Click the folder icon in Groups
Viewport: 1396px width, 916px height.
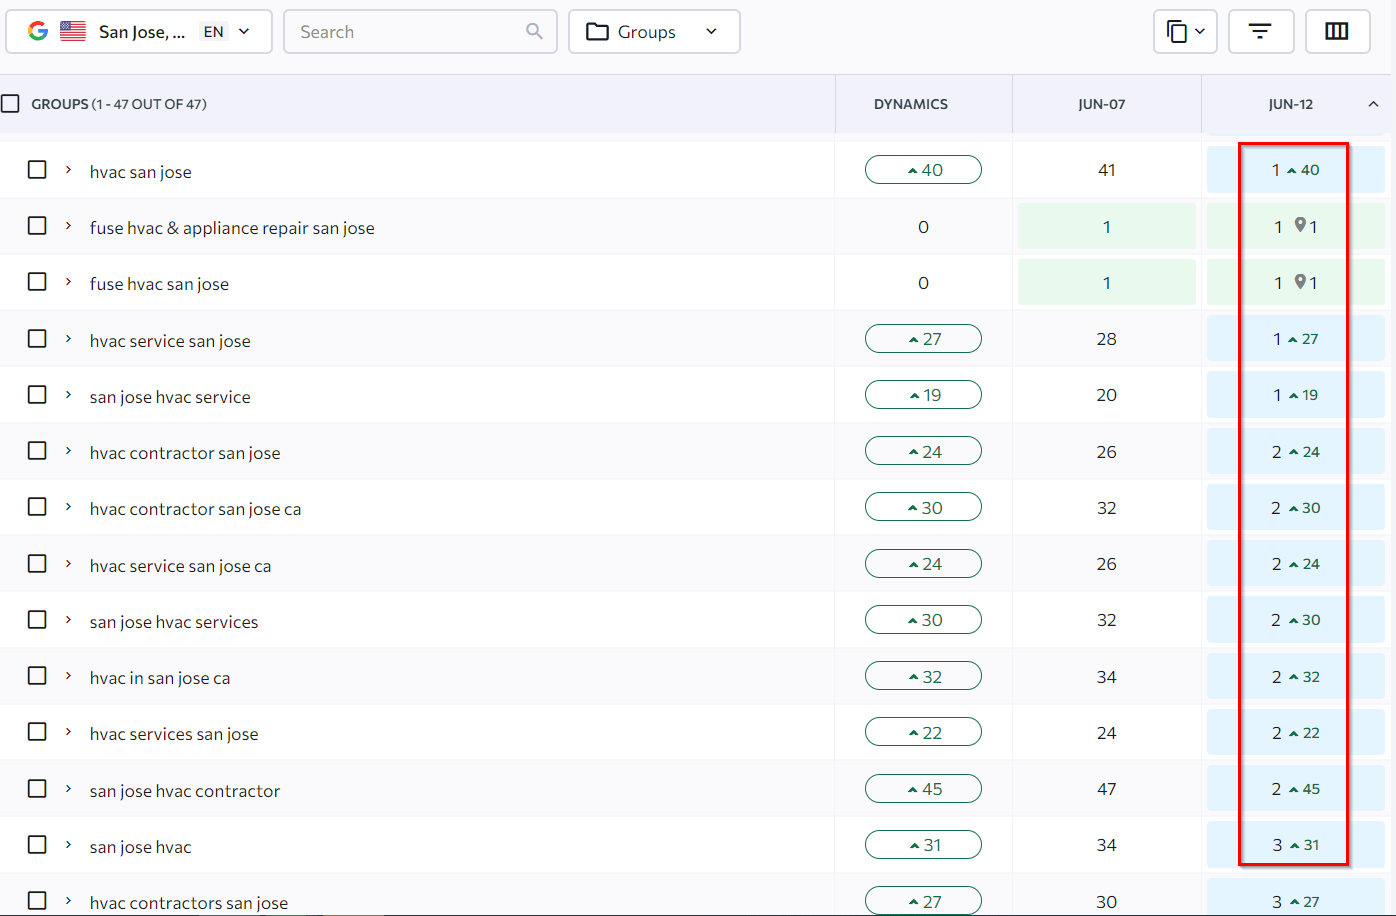pyautogui.click(x=597, y=32)
